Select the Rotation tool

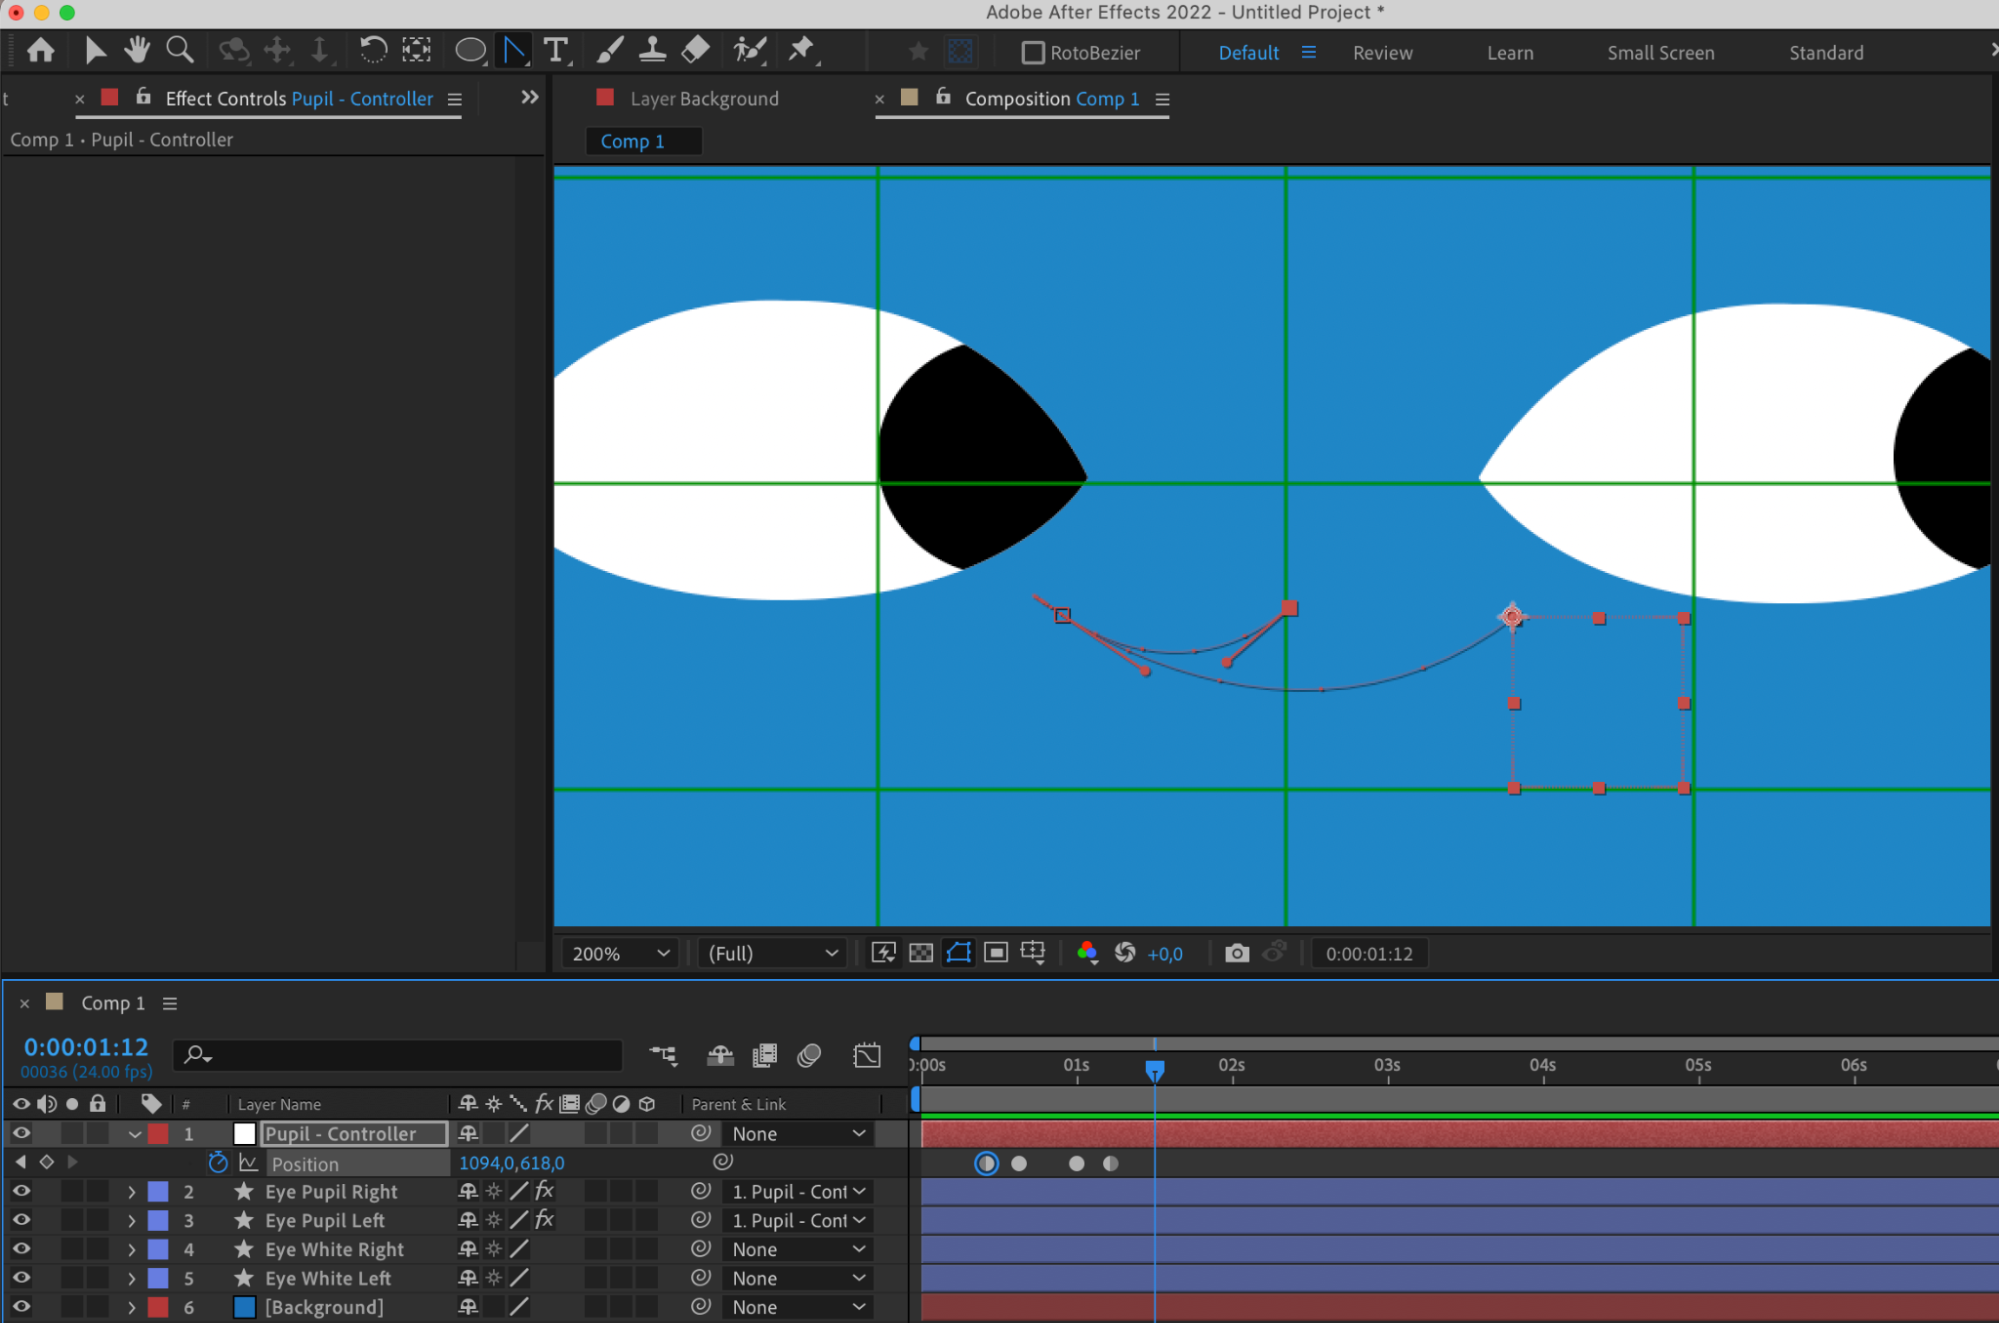pyautogui.click(x=373, y=50)
